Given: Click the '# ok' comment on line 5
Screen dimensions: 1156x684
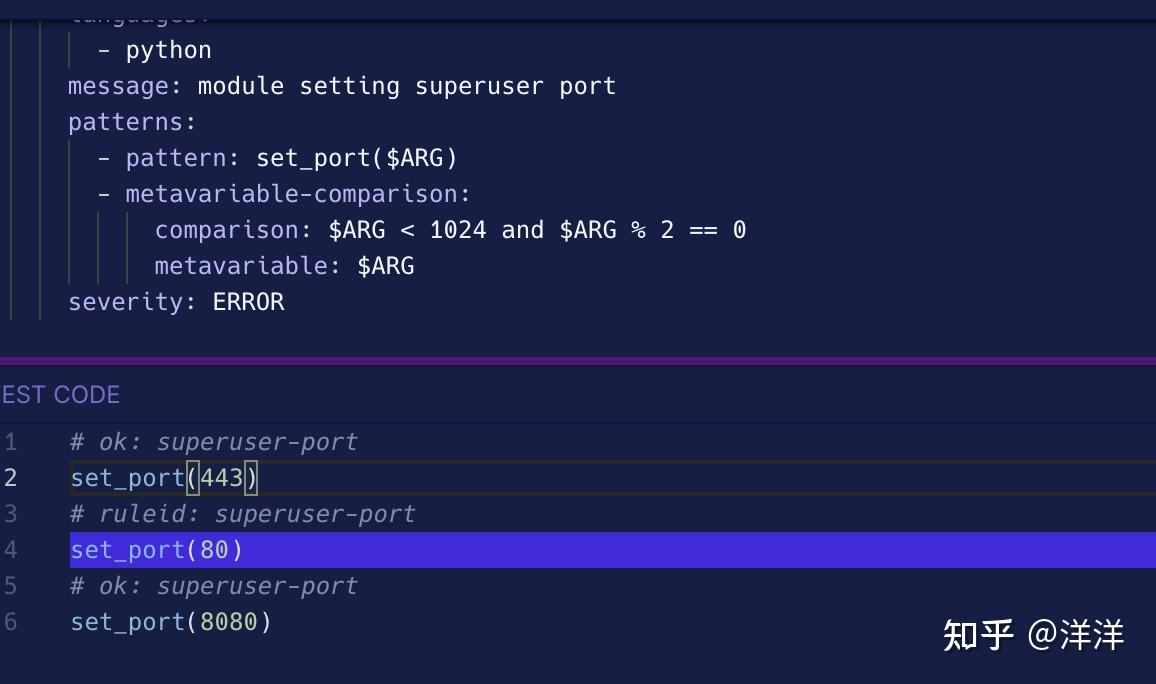Looking at the screenshot, I should [x=214, y=586].
